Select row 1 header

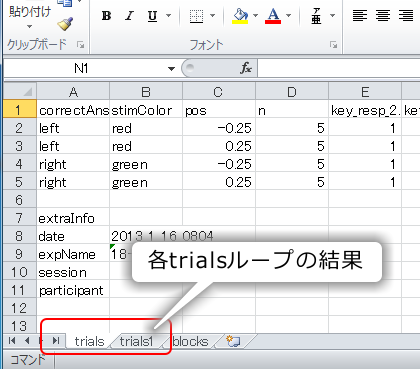point(19,109)
